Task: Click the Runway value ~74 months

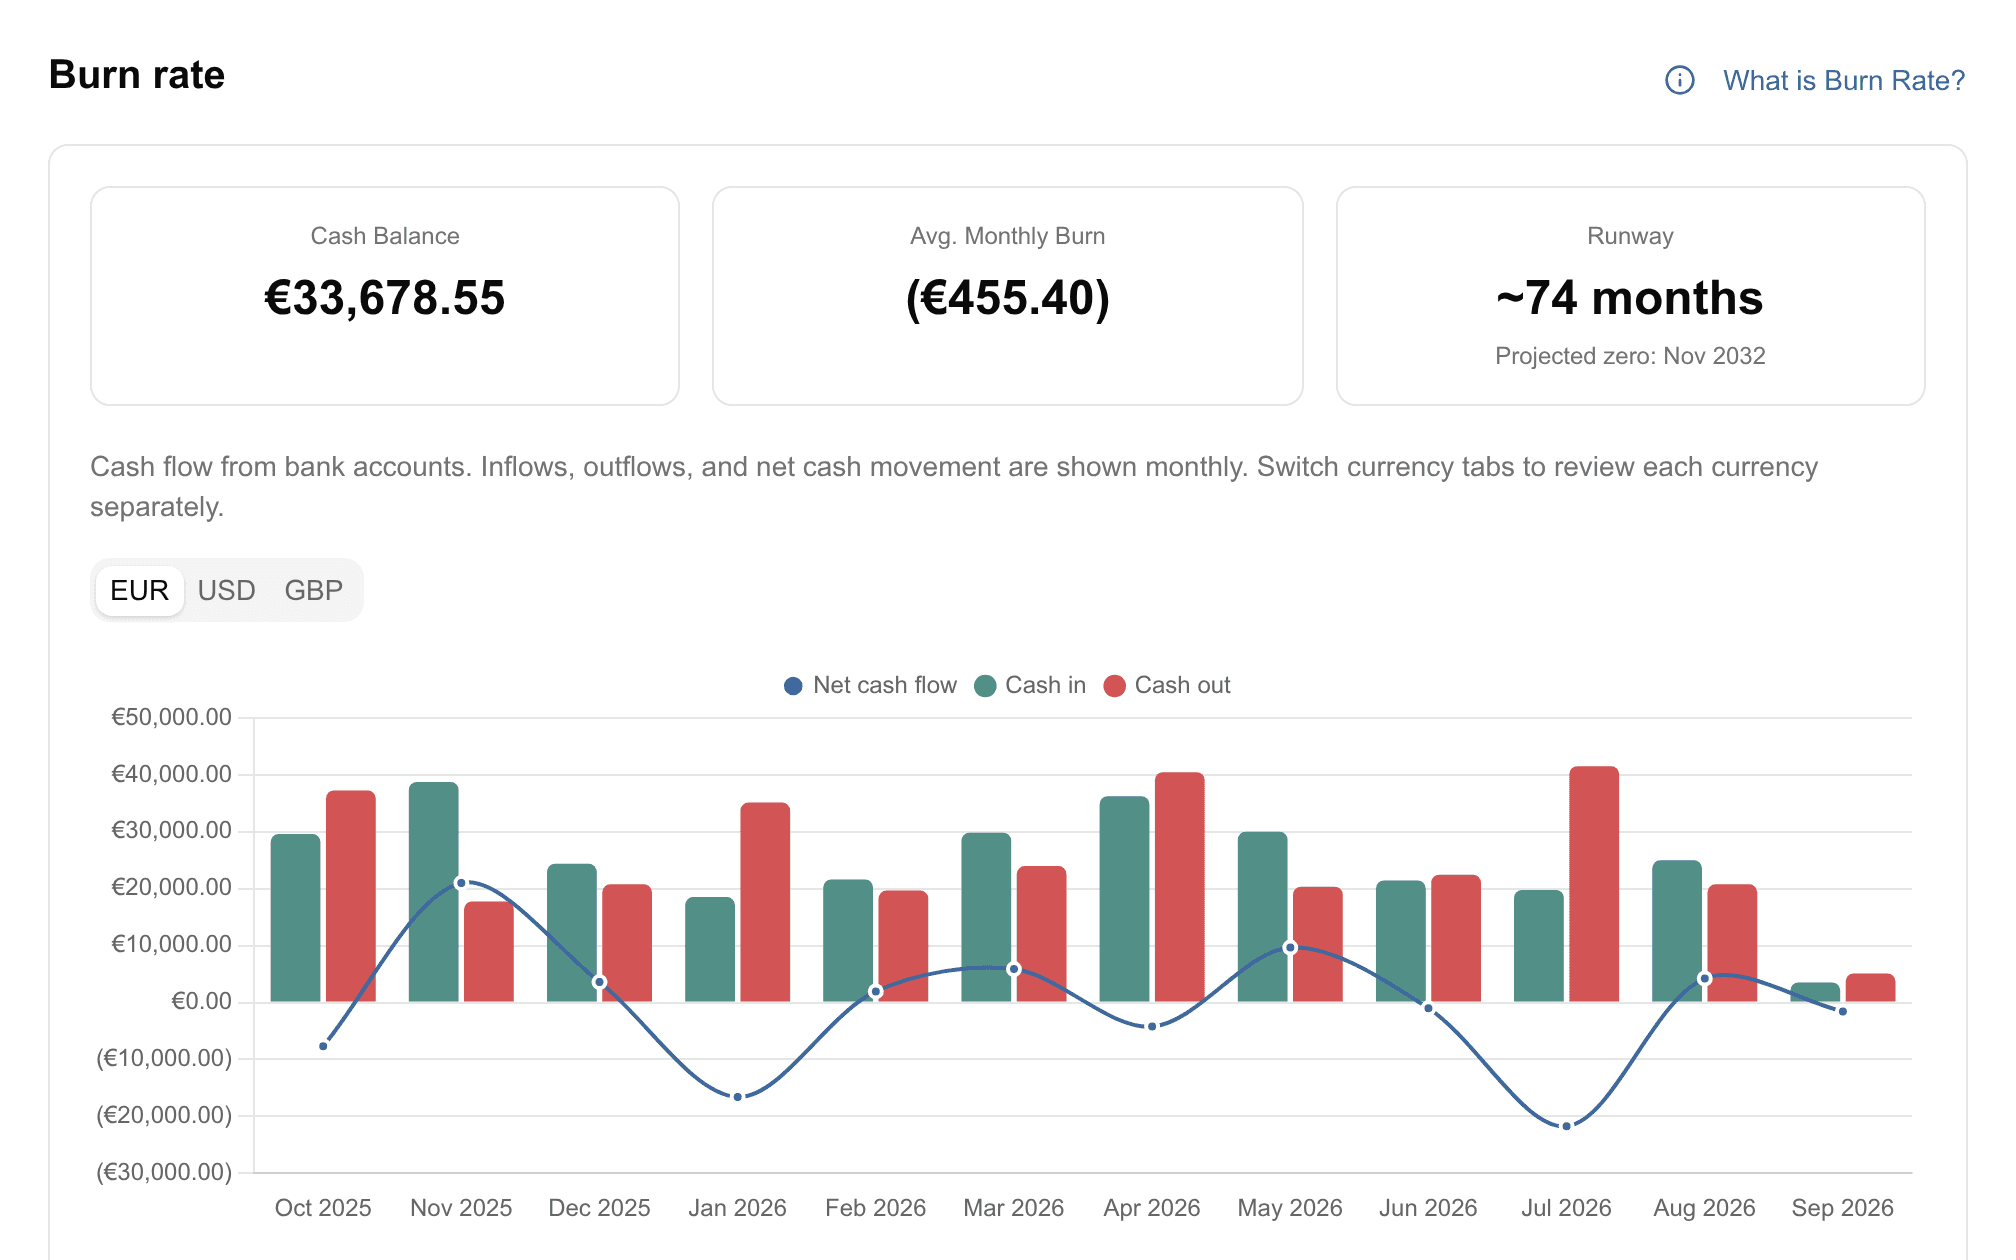Action: (x=1630, y=297)
